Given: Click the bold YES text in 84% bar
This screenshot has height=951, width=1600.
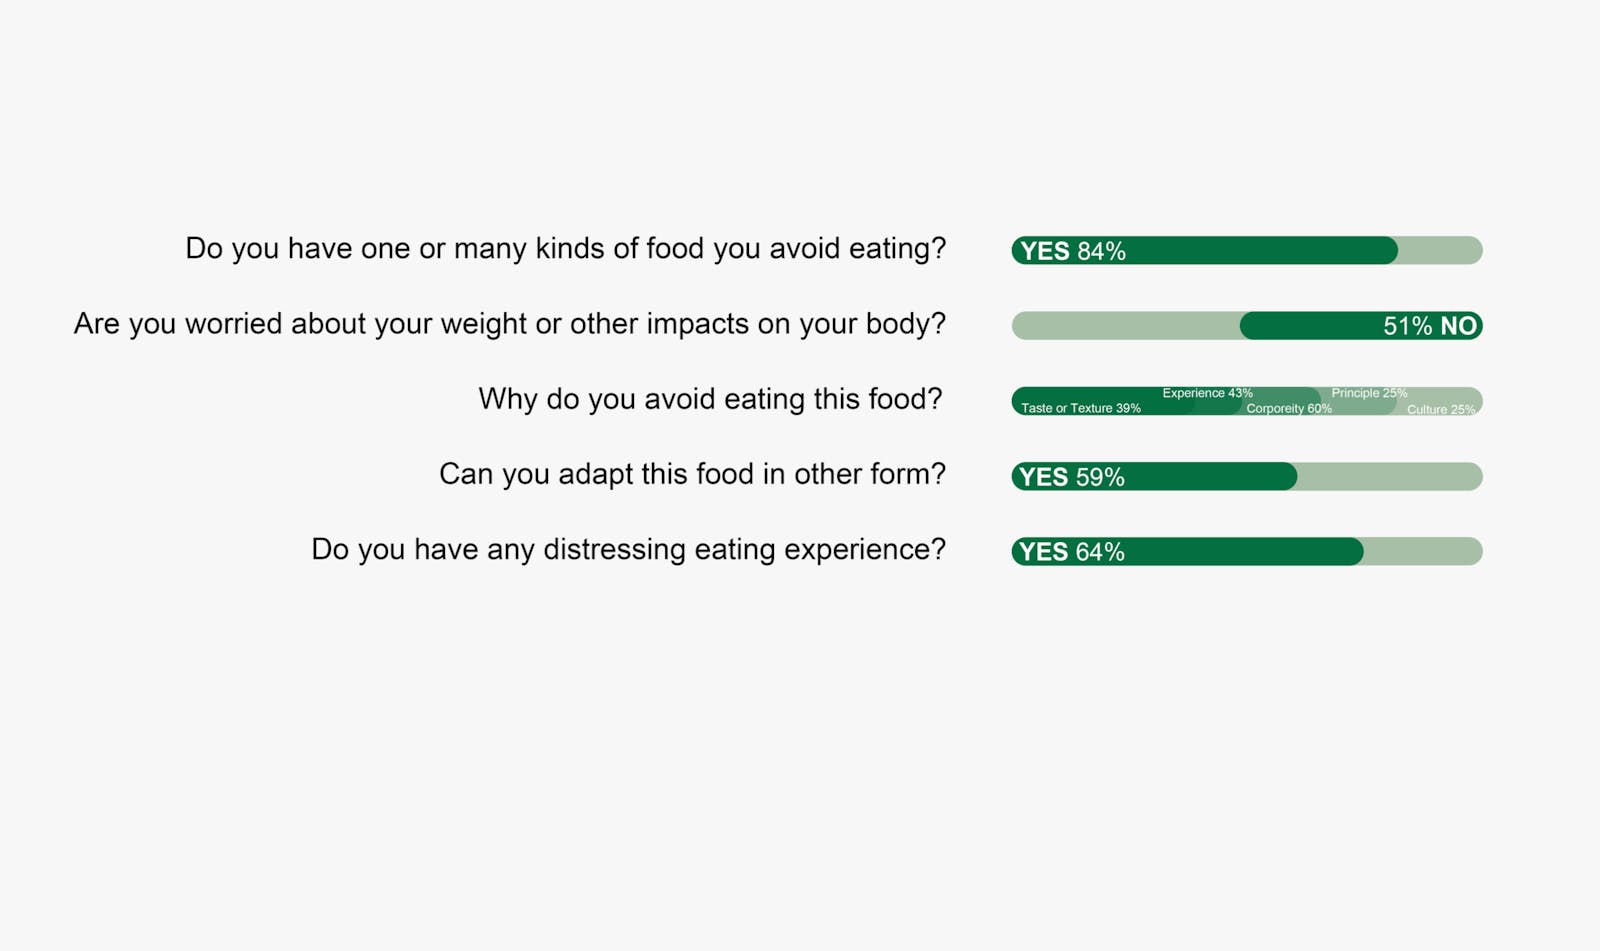Looking at the screenshot, I should pyautogui.click(x=1045, y=251).
